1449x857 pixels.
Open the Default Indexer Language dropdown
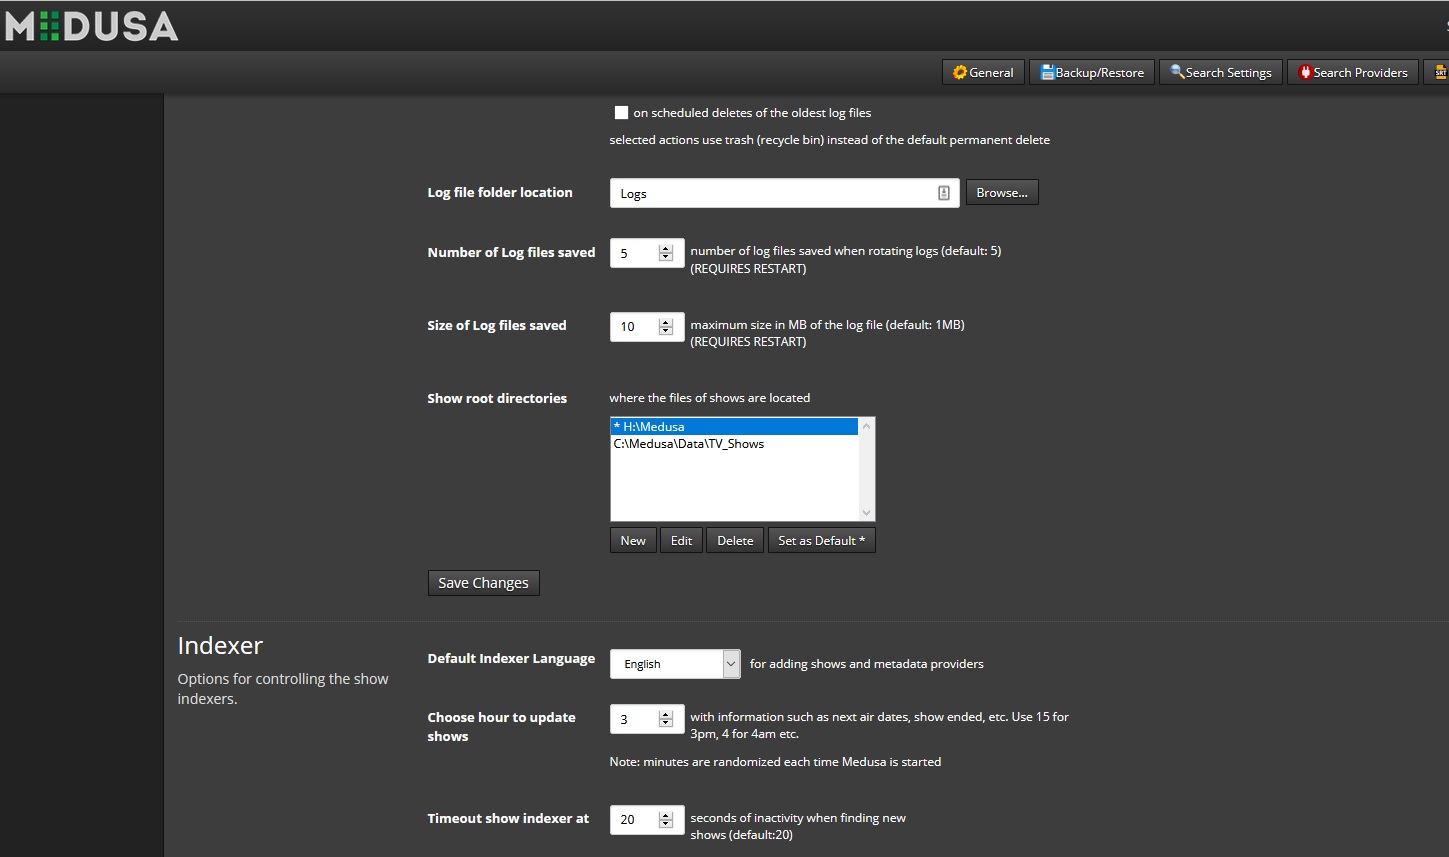click(729, 663)
